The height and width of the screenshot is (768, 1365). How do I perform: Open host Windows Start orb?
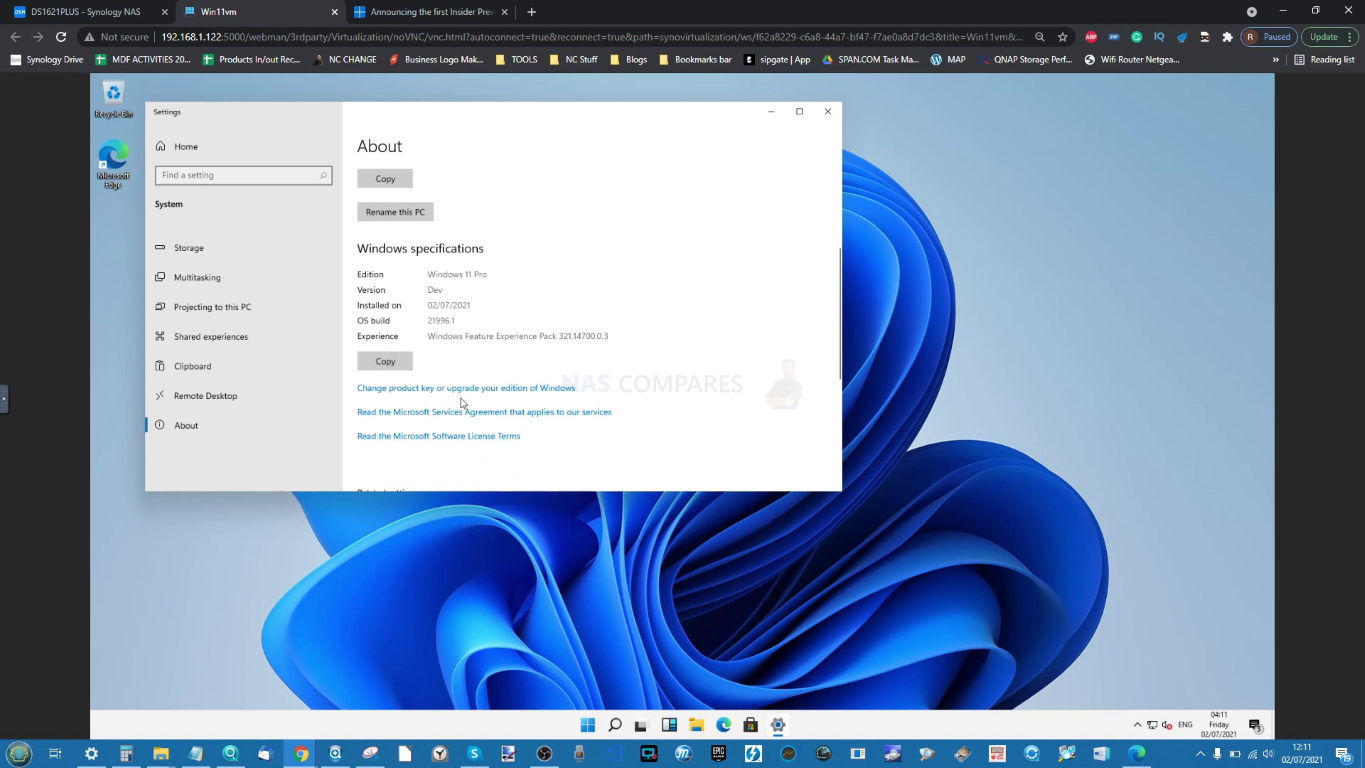click(19, 753)
